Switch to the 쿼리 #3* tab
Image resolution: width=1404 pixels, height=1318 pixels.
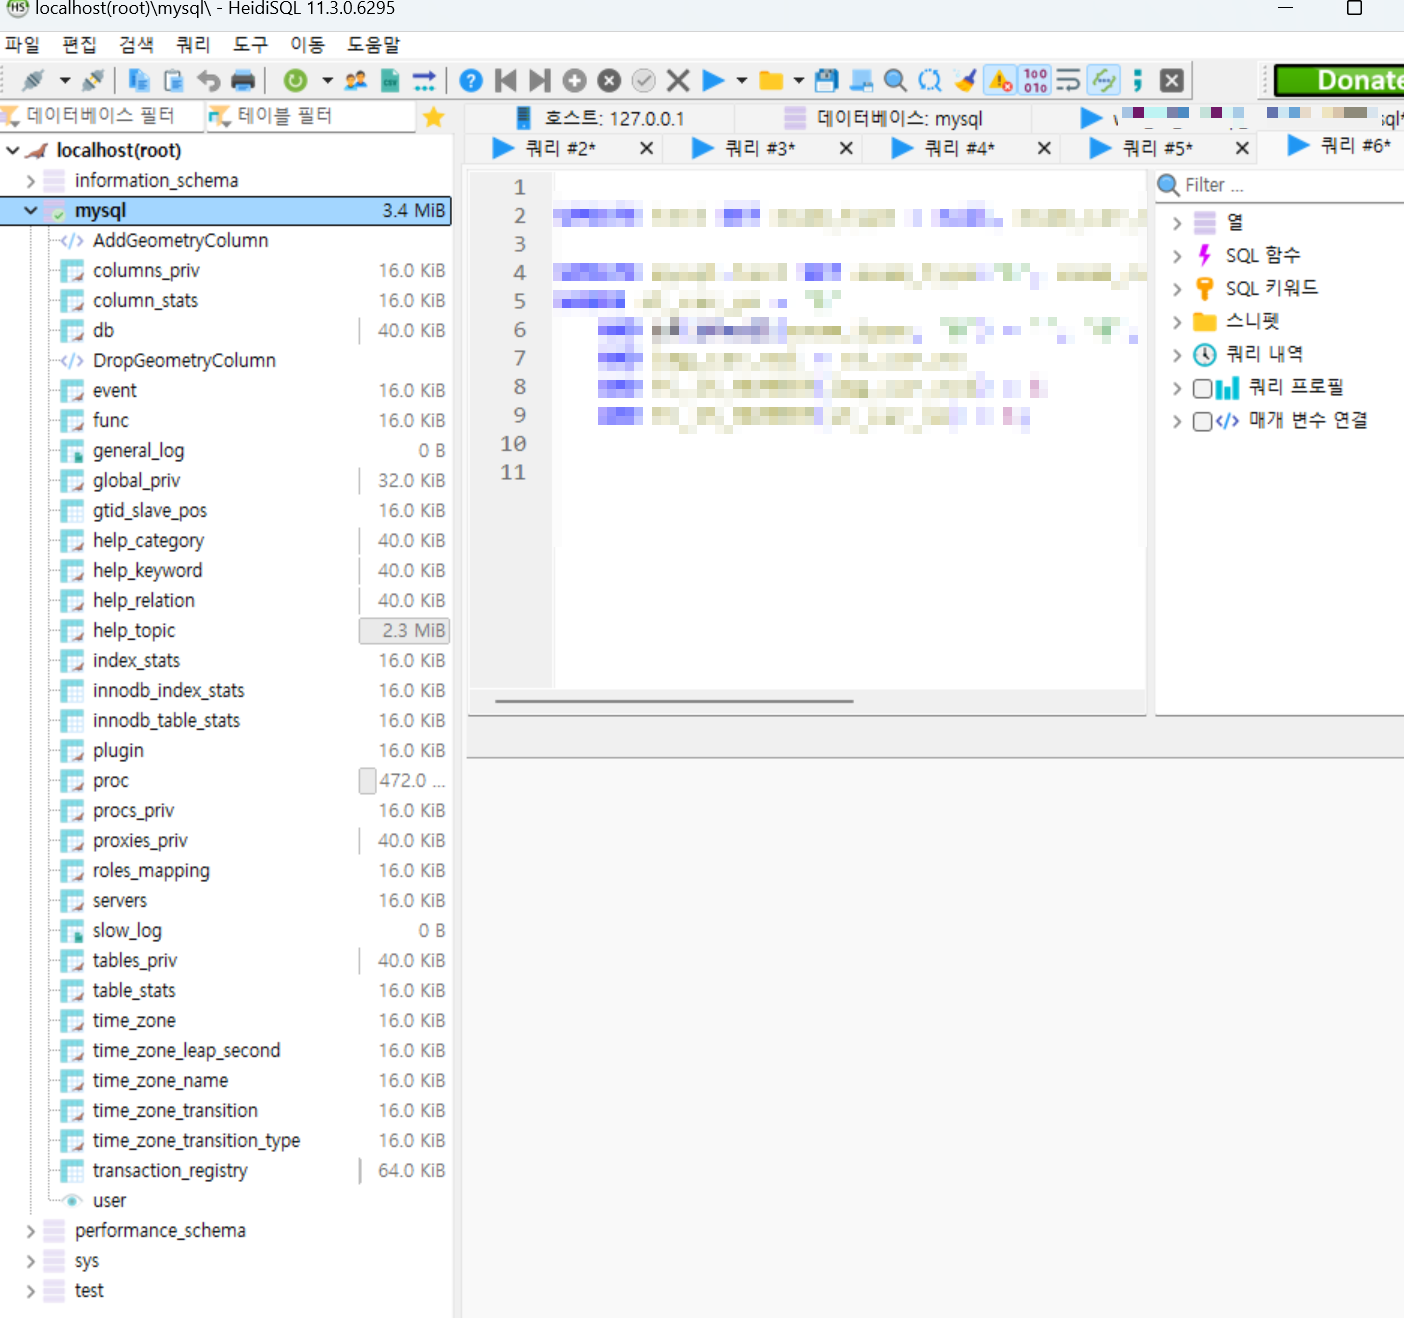759,148
